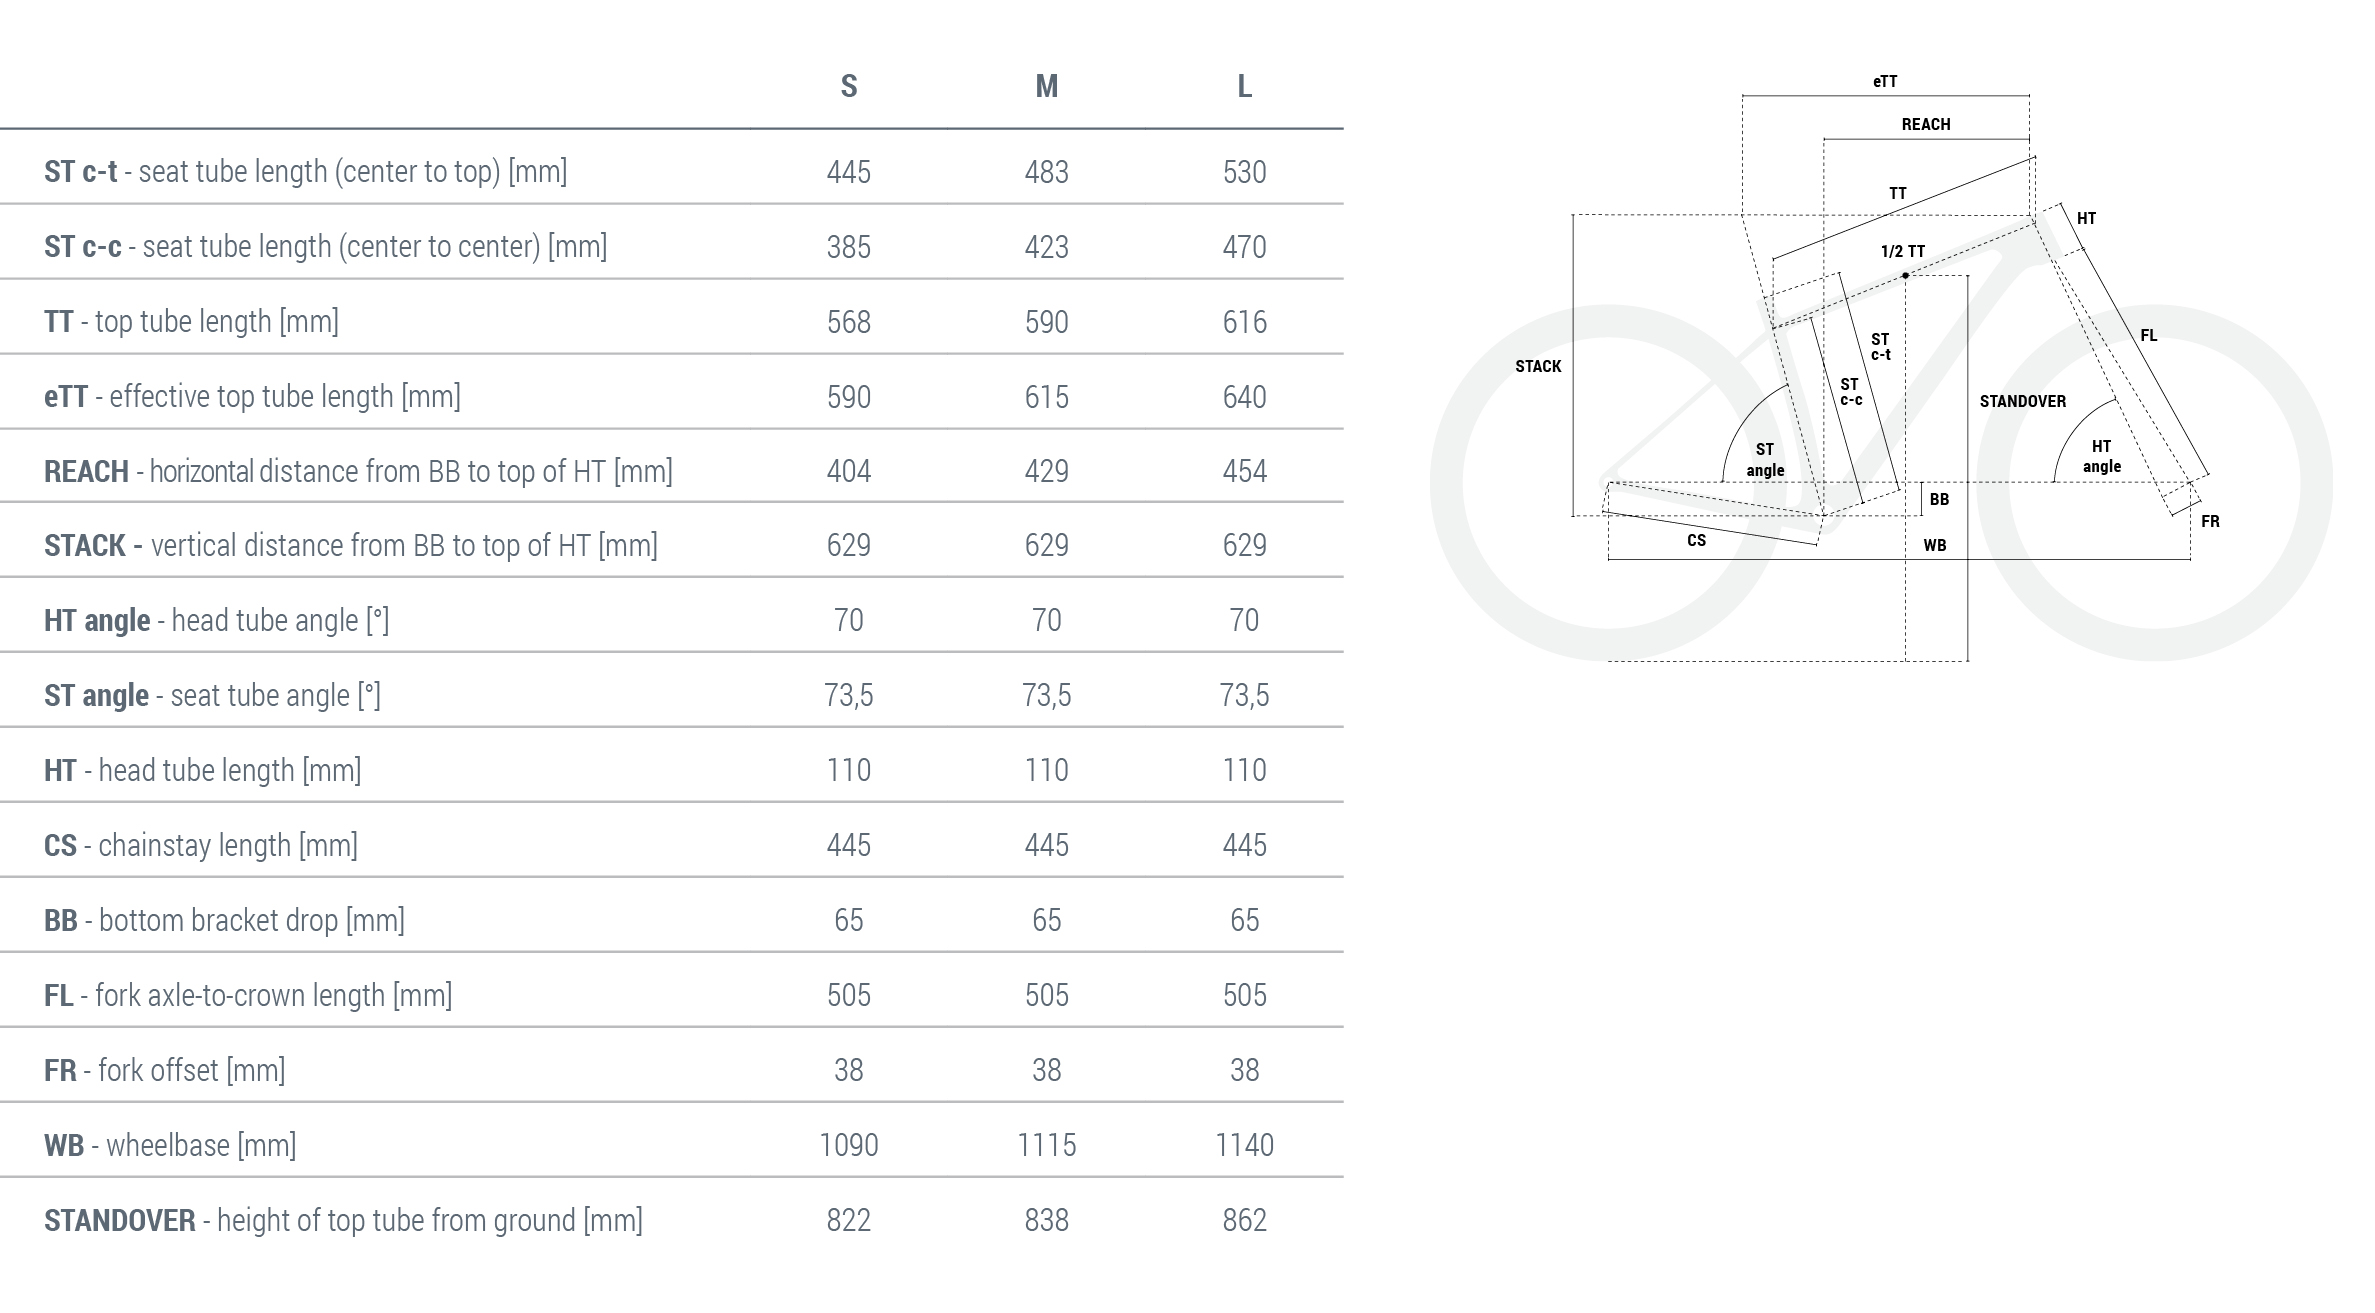
Task: Click the L size column header
Action: pyautogui.click(x=1244, y=87)
